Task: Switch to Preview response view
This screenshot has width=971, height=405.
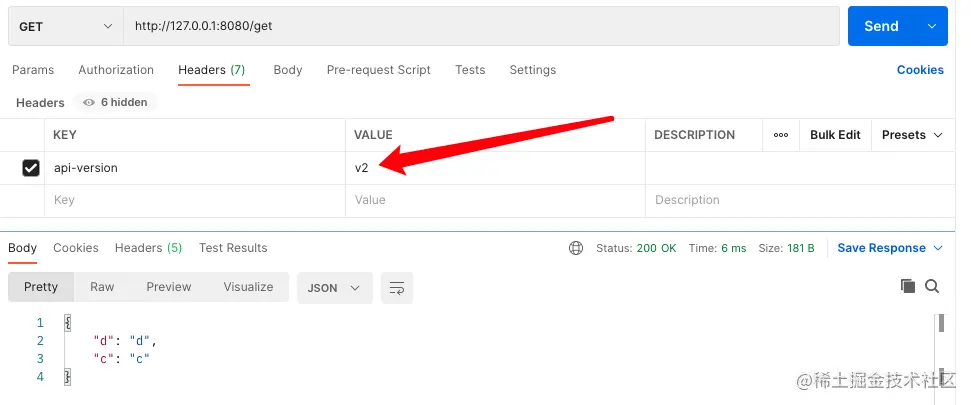Action: pos(168,287)
